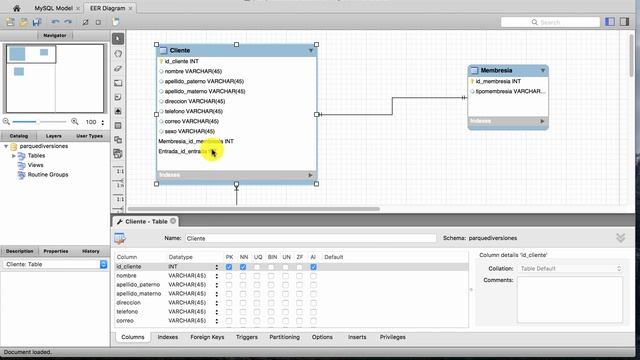Click the table Name input field
The height and width of the screenshot is (360, 640).
click(311, 238)
